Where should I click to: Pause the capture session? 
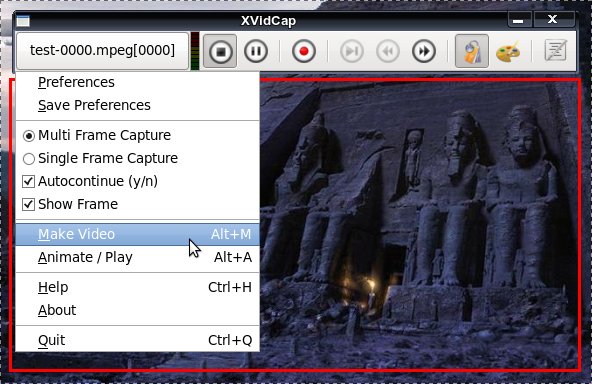256,51
